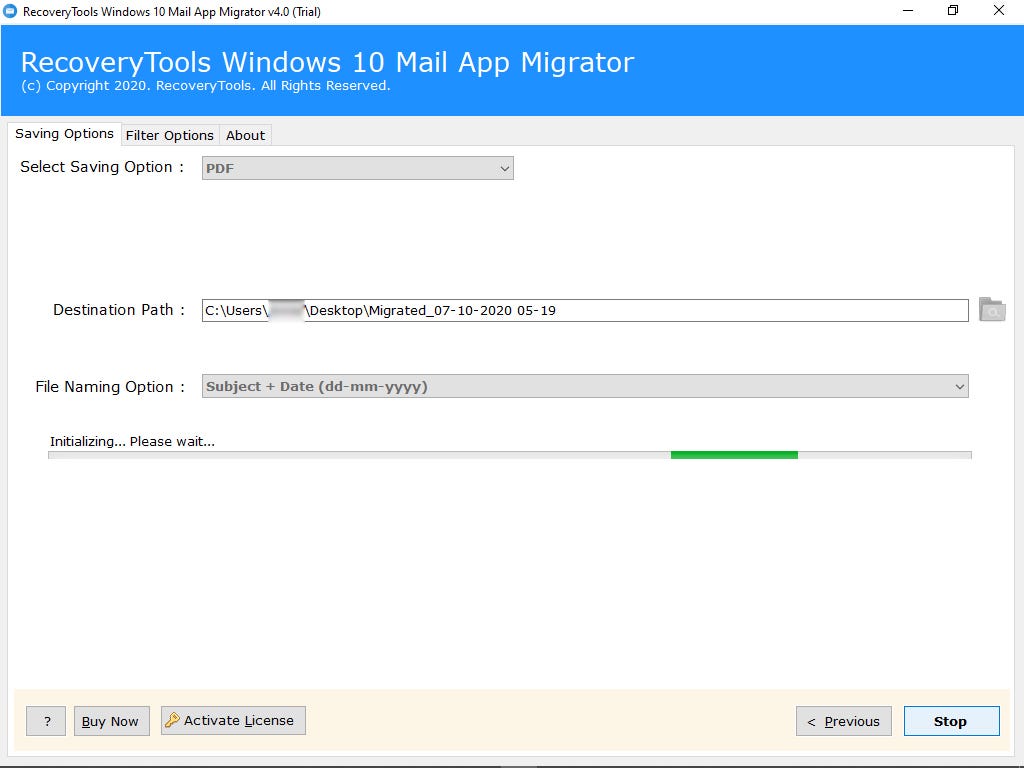Click the key icon on Activate License button

pos(172,720)
